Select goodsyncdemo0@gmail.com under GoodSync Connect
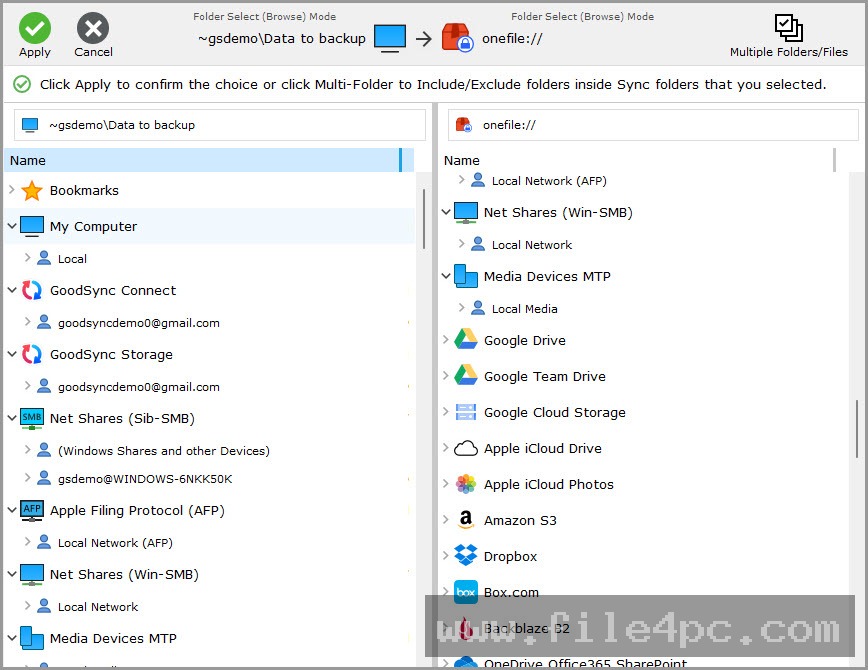 coord(138,323)
